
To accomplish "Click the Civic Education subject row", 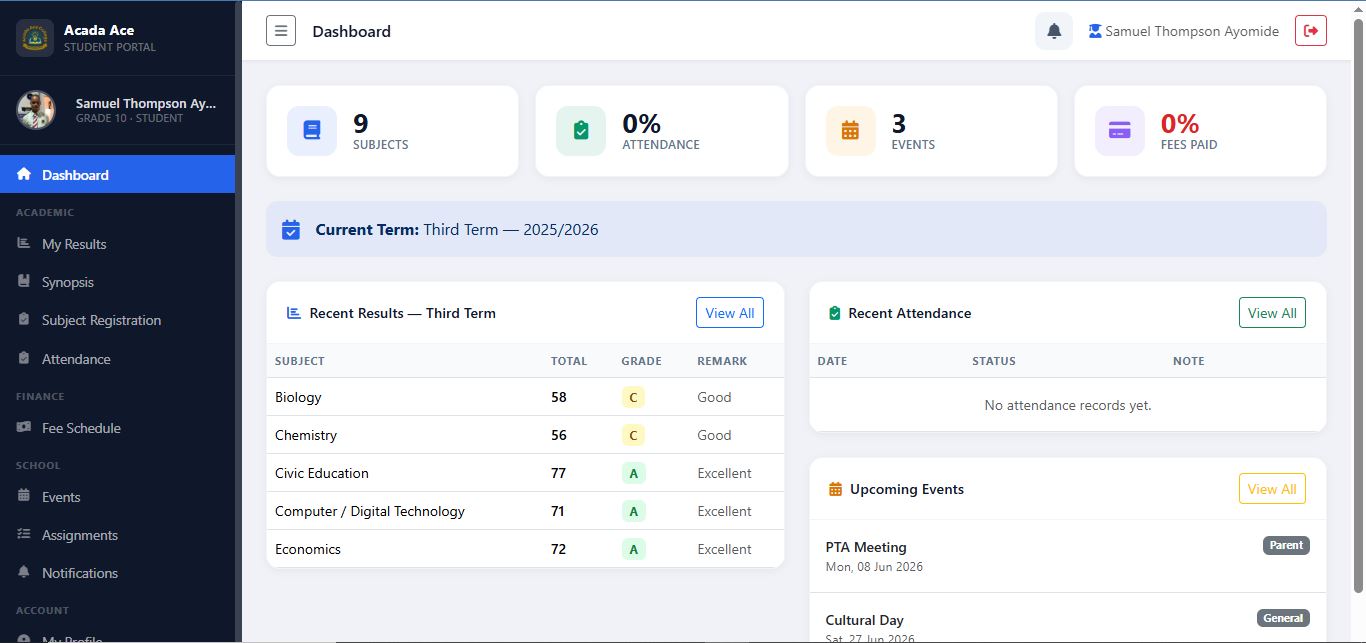I will coord(525,473).
